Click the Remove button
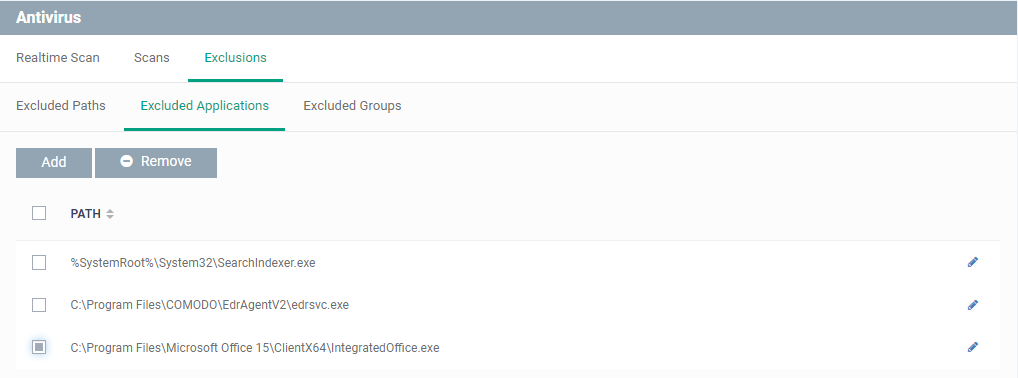This screenshot has width=1018, height=378. 156,162
